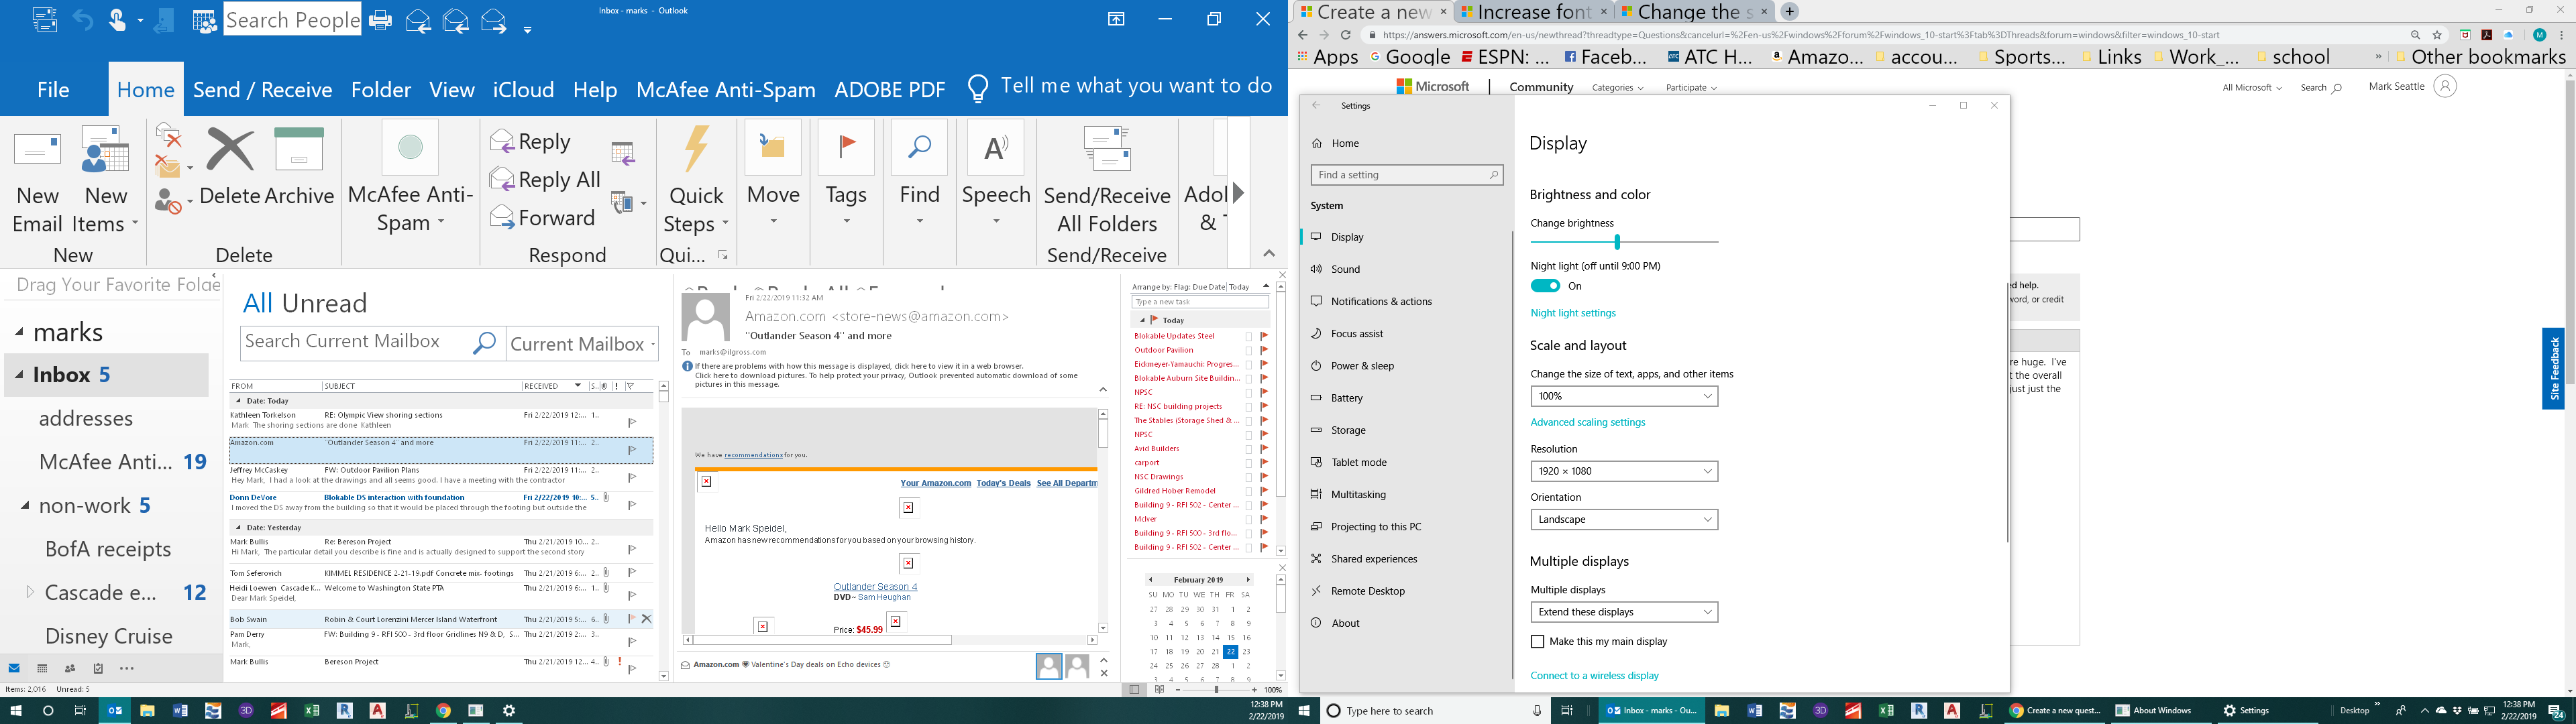Viewport: 2576px width, 724px height.
Task: Click Home icon in Settings sidebar
Action: coord(1318,143)
